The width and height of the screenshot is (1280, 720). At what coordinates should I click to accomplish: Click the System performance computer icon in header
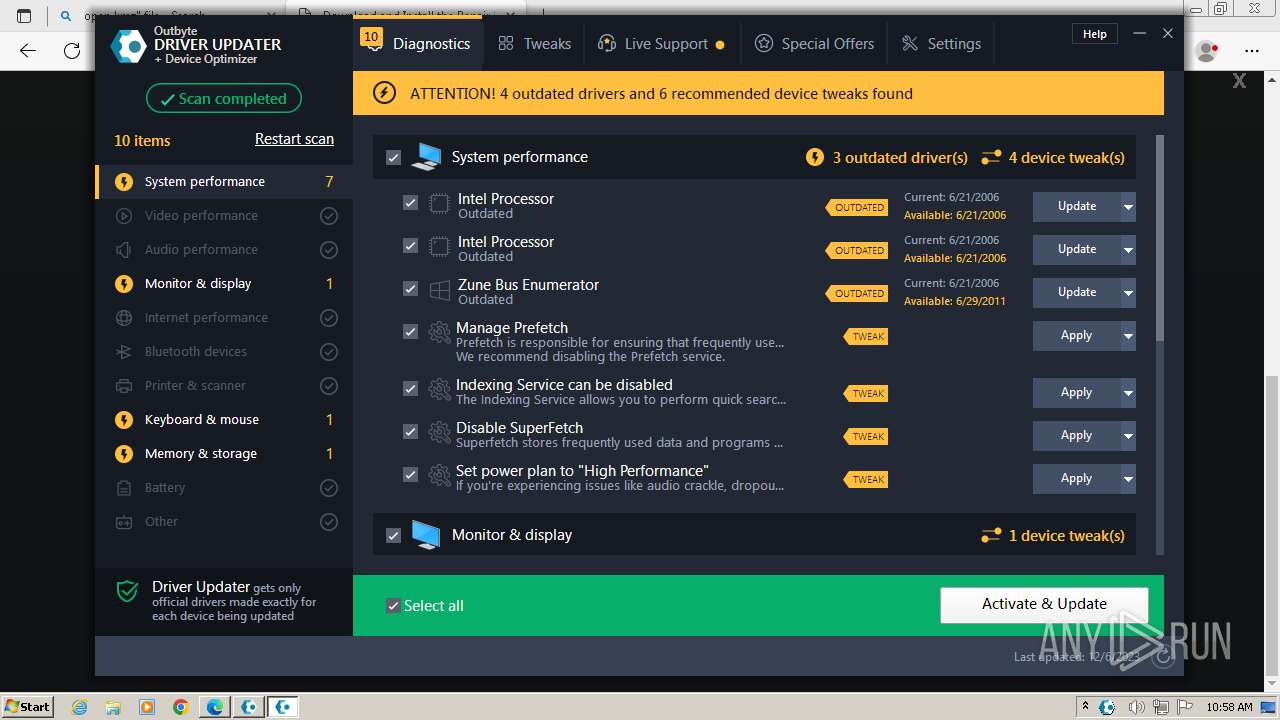pyautogui.click(x=426, y=157)
